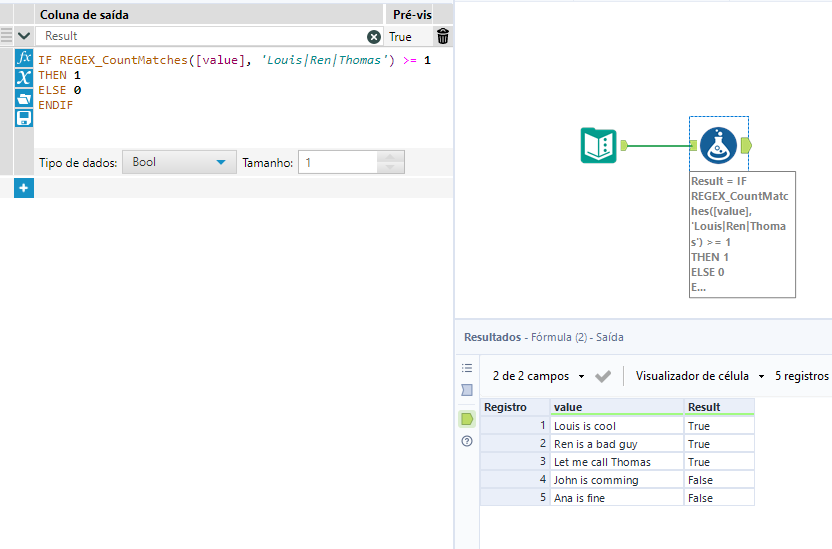Show messages list view in results

pos(467,368)
